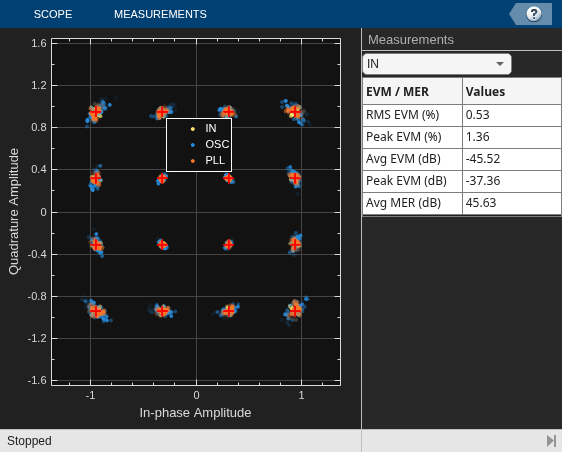Click the dropdown arrow in Measurements panel
The height and width of the screenshot is (452, 562).
coord(500,64)
